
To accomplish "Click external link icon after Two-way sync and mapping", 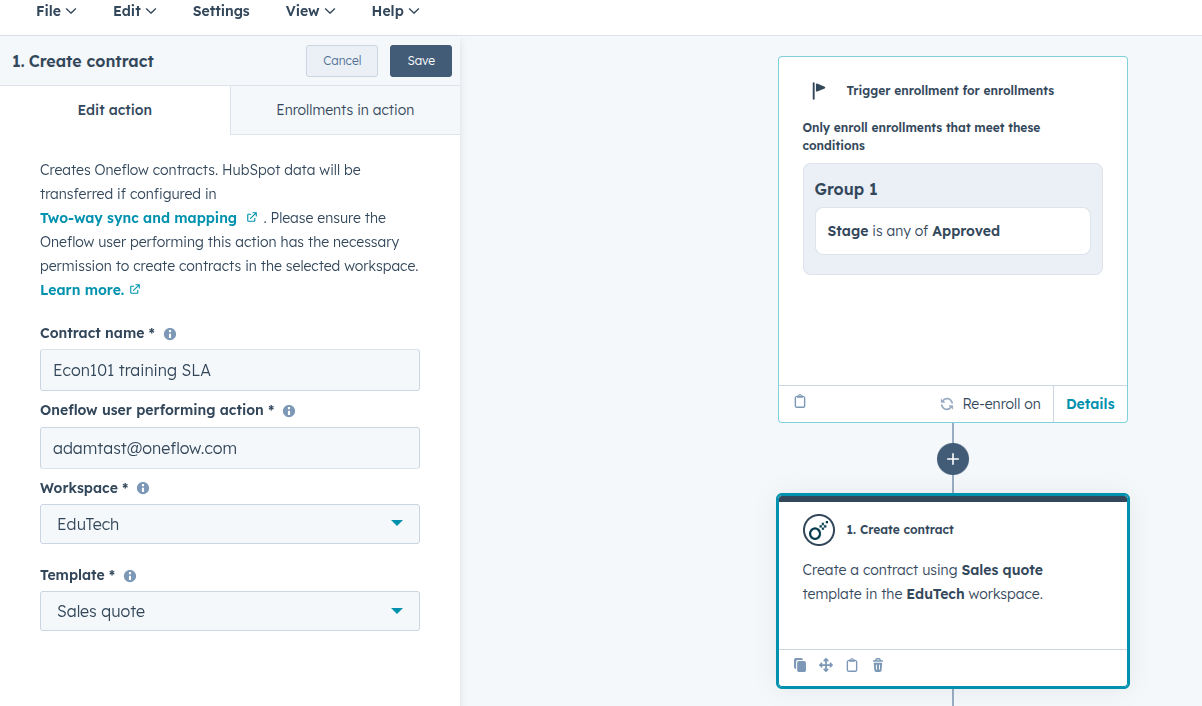I will [x=252, y=217].
